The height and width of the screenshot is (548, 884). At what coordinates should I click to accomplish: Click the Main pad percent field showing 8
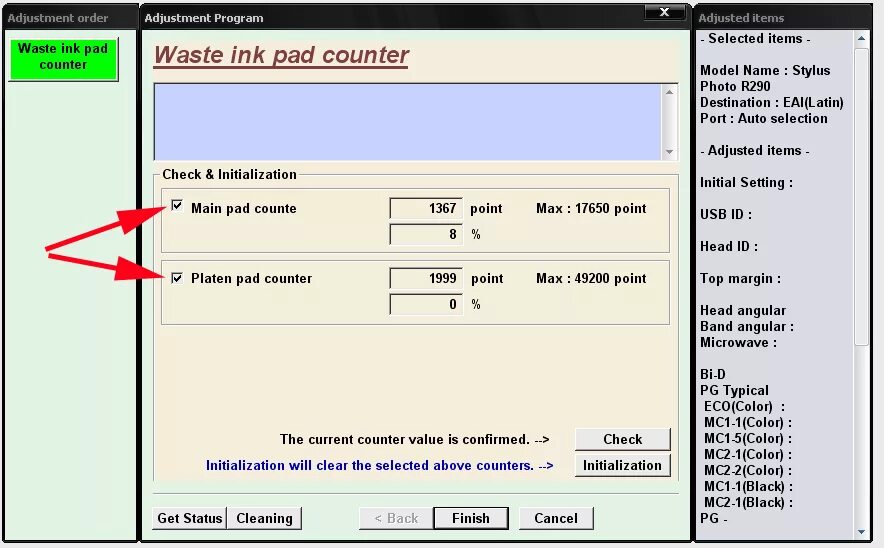[426, 234]
